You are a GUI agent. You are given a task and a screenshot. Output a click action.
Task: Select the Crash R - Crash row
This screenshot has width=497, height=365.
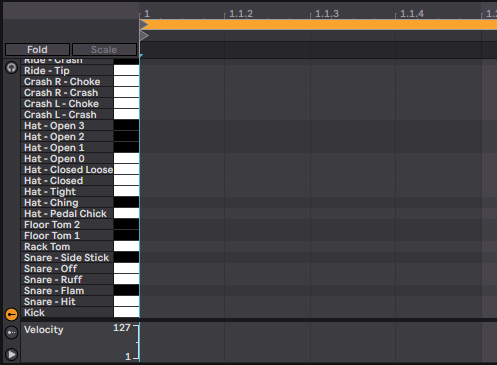67,93
